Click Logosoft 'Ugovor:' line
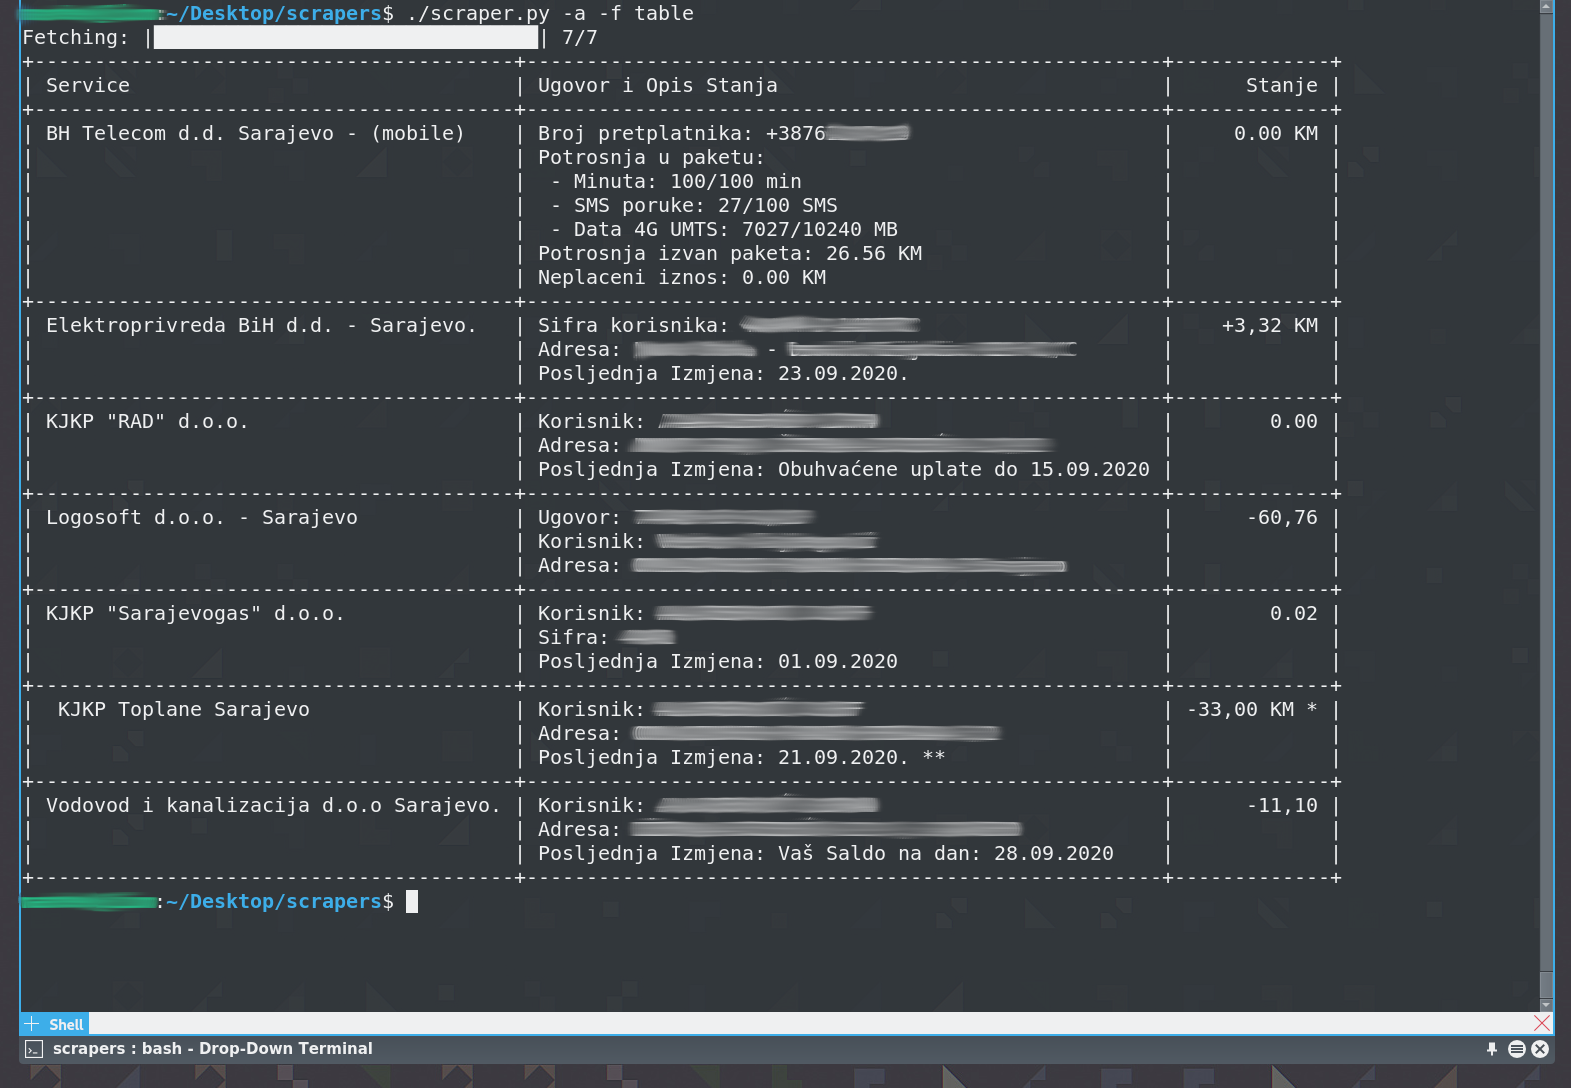The height and width of the screenshot is (1088, 1571). pyautogui.click(x=676, y=518)
